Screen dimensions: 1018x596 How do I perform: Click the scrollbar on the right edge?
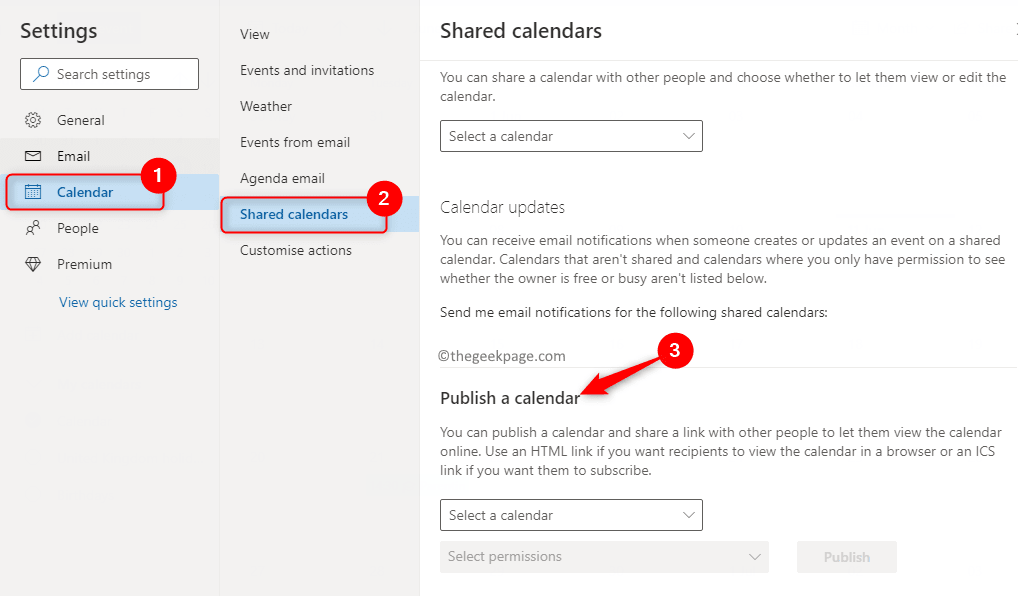pos(1013,100)
